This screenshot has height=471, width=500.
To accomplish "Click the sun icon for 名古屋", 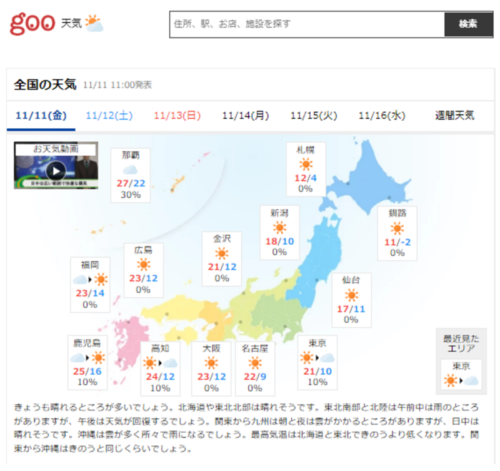I will [x=255, y=363].
